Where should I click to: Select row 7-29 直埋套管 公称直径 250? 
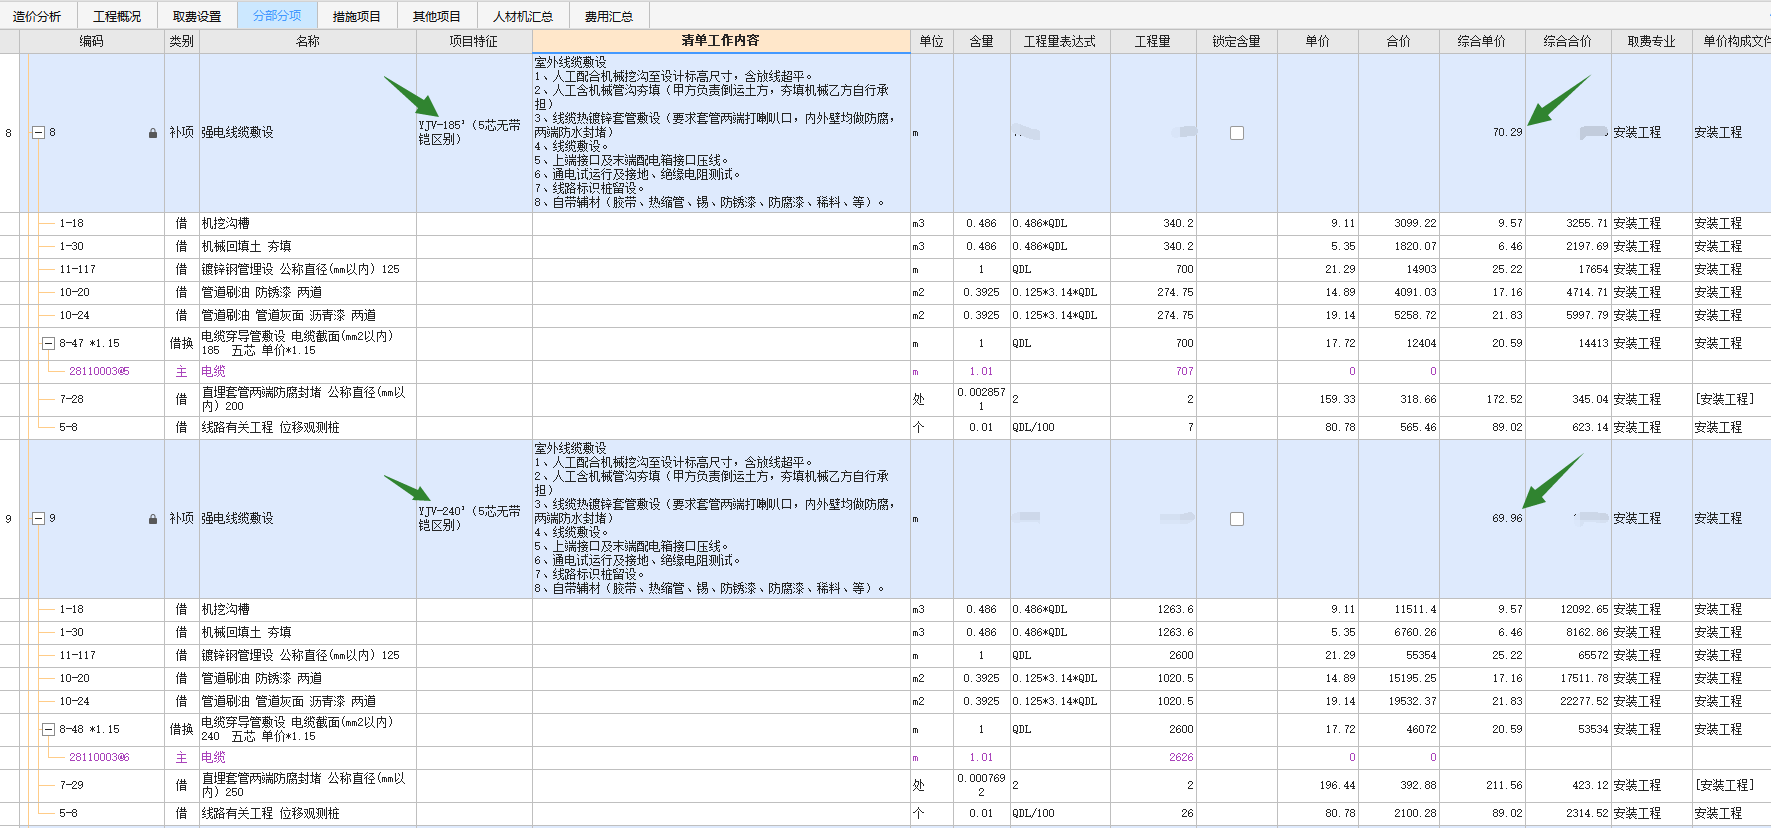(x=308, y=785)
